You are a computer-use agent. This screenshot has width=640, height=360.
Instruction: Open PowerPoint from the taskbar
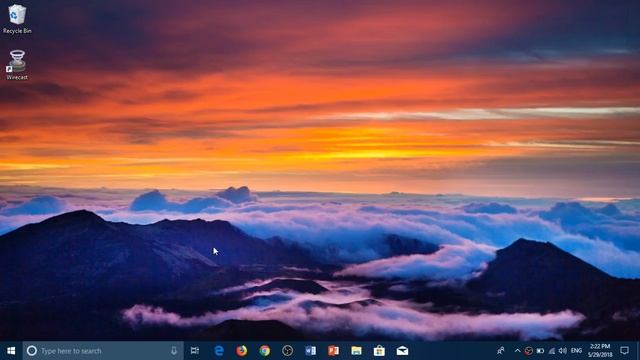(x=333, y=351)
